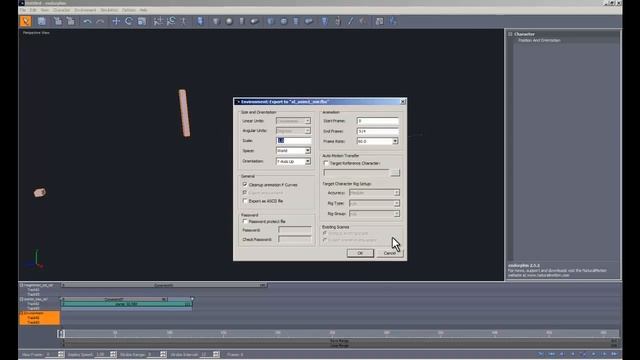The height and width of the screenshot is (360, 640).
Task: Click the teal animation clip in timeline
Action: pyautogui.click(x=127, y=304)
